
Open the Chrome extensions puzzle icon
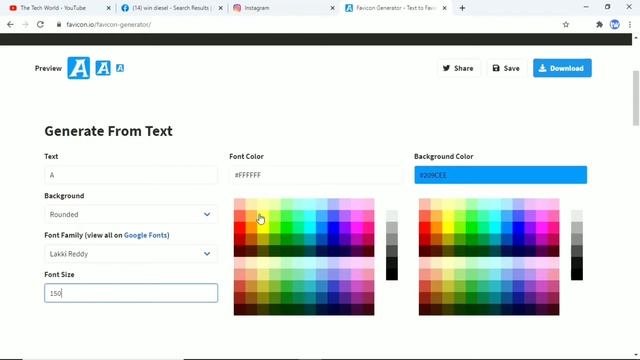point(599,24)
